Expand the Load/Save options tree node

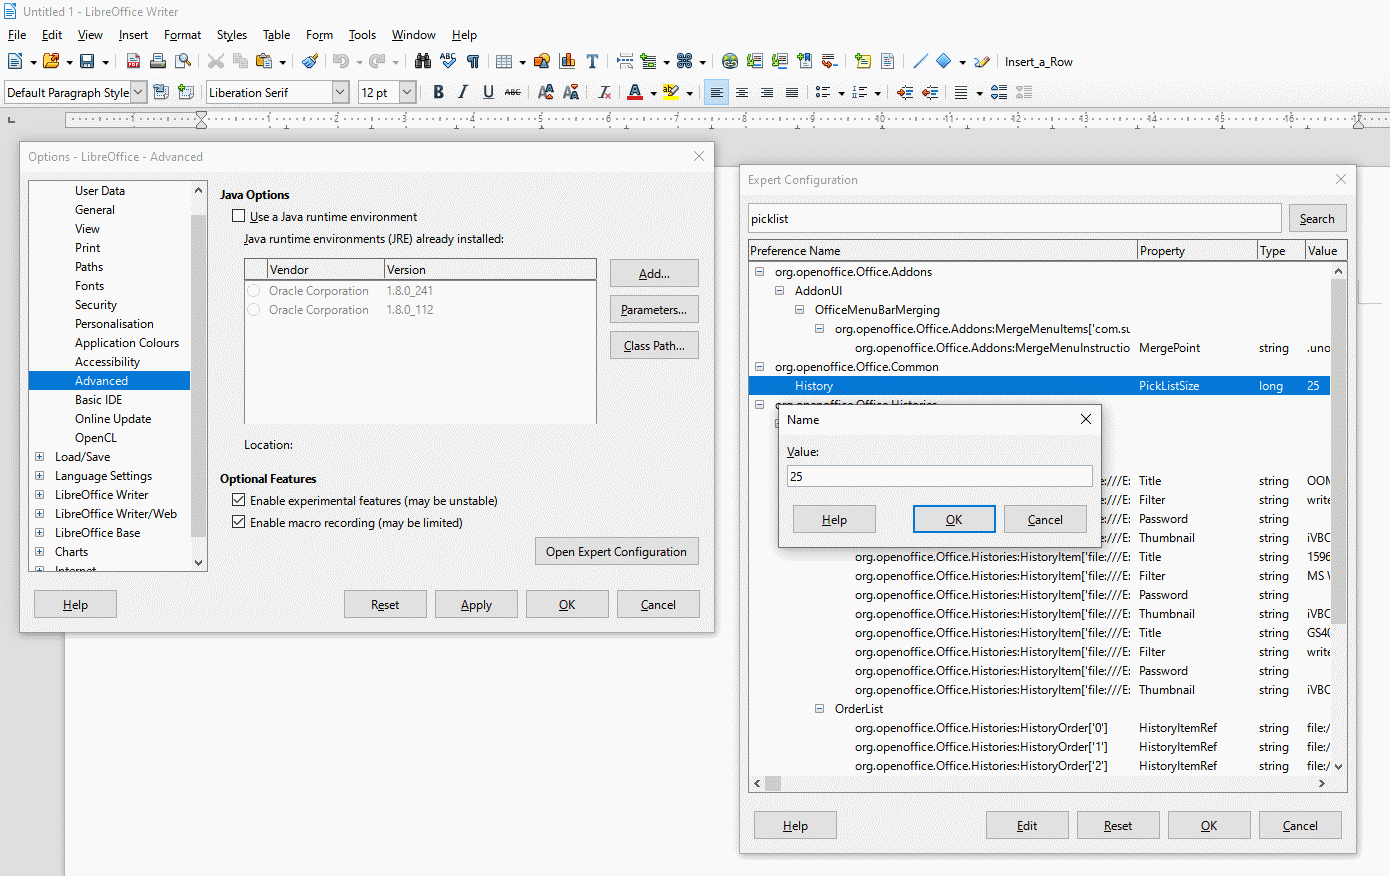click(x=40, y=457)
